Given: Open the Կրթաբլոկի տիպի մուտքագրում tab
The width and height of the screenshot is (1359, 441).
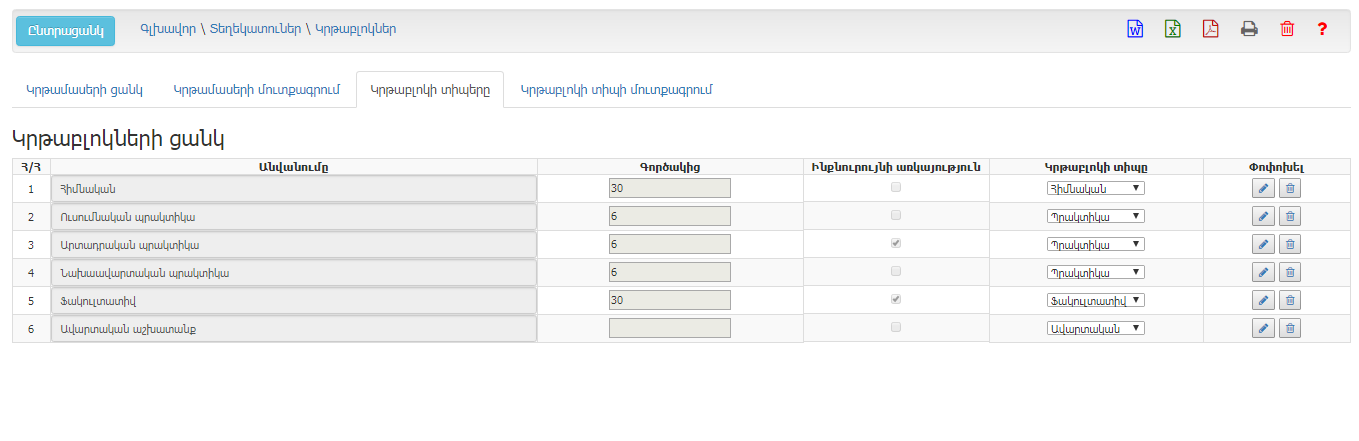Looking at the screenshot, I should (616, 90).
